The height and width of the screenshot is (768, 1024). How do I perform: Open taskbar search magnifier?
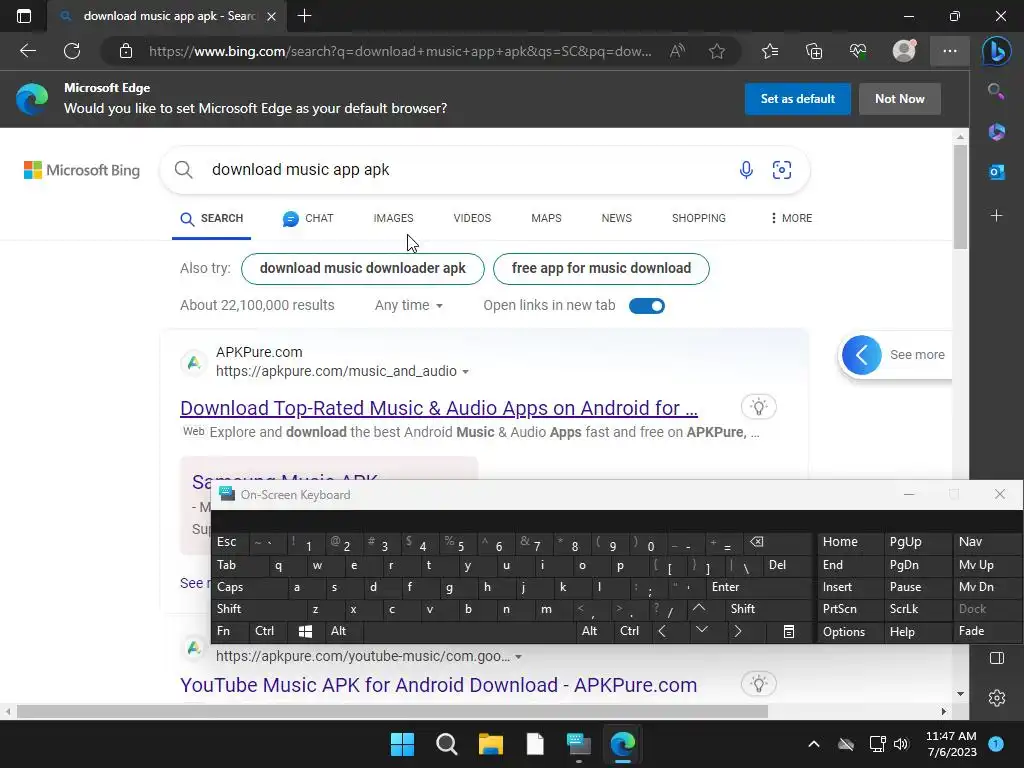click(x=447, y=744)
